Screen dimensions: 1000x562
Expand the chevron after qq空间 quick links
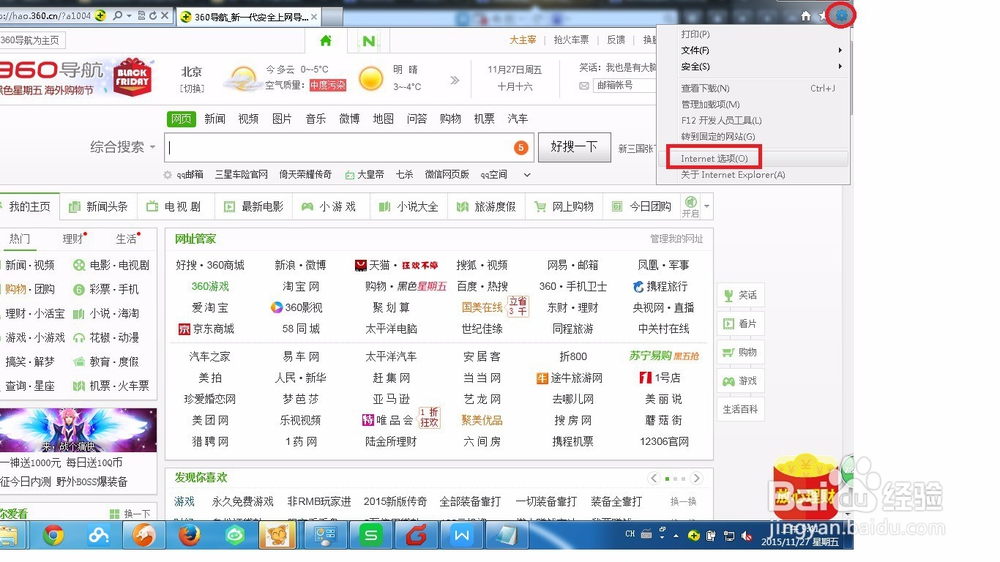click(527, 175)
